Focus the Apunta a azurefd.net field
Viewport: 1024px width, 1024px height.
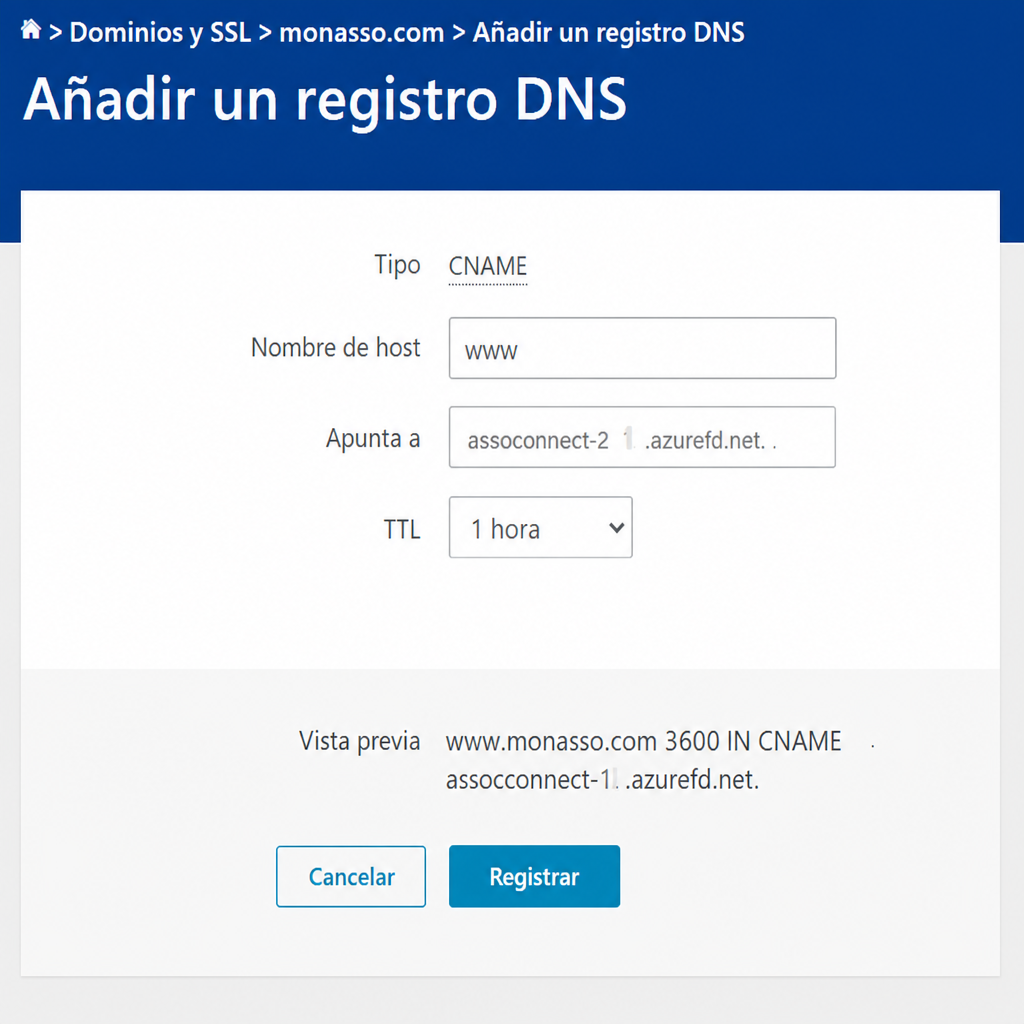click(x=642, y=437)
